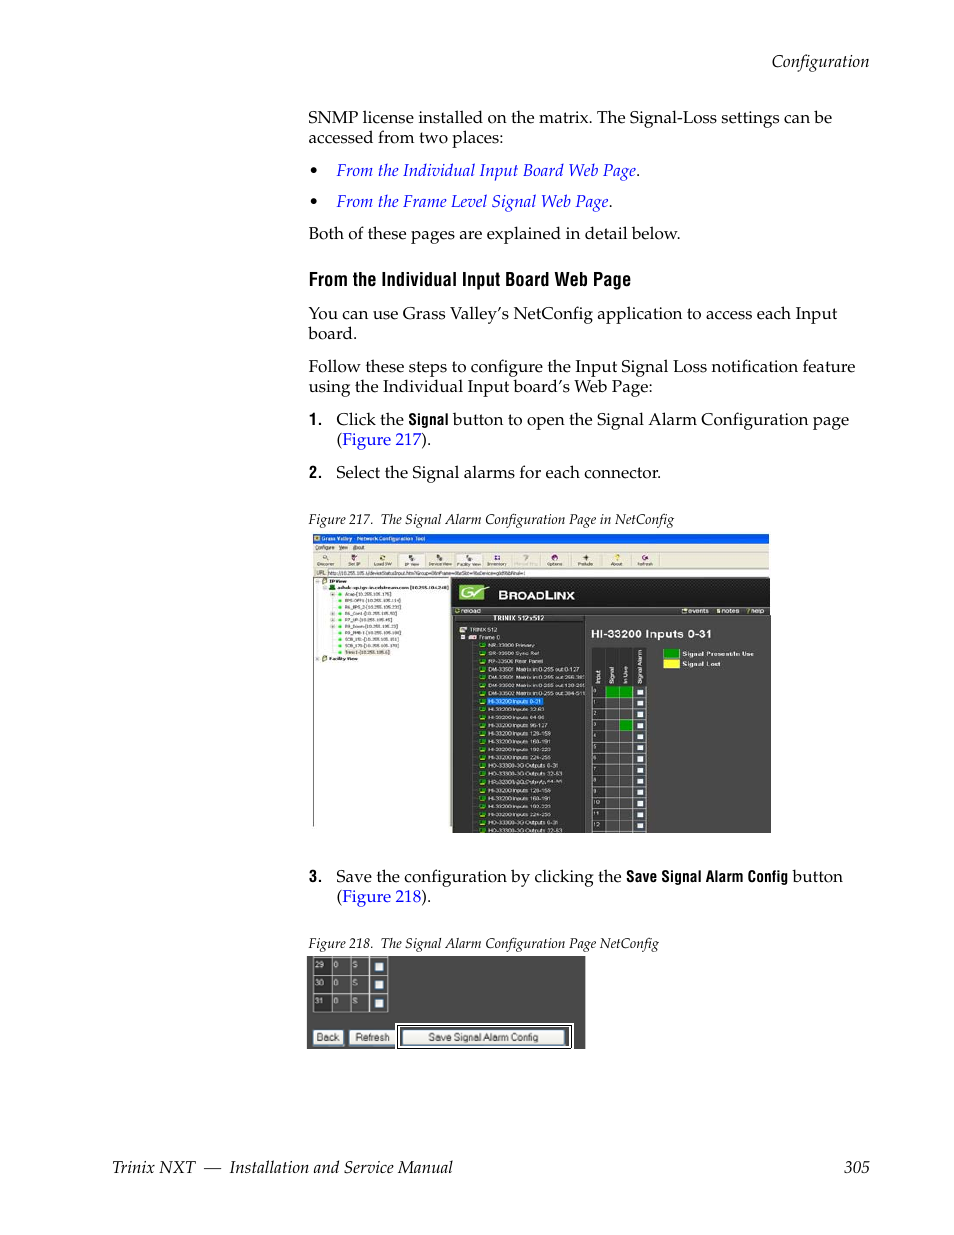Collapse the Frame 0 tree node
Screen dimensions: 954x1235
click(x=462, y=636)
